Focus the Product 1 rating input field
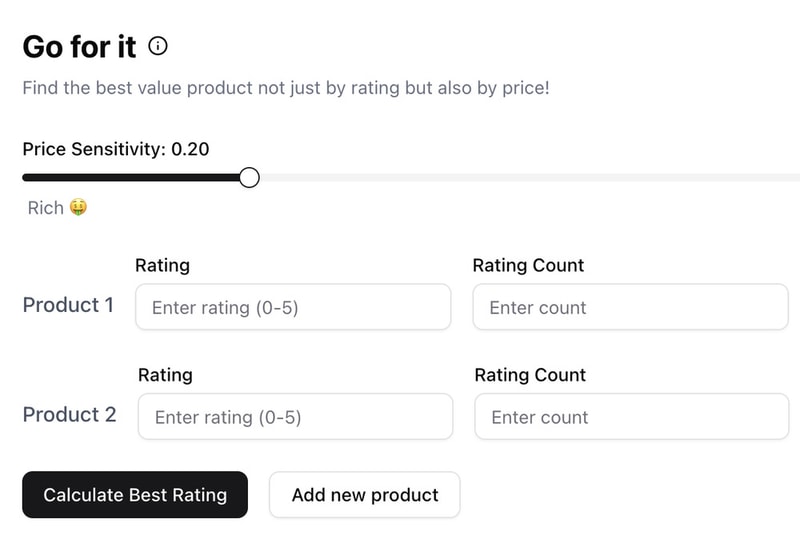This screenshot has height=543, width=800. click(293, 308)
